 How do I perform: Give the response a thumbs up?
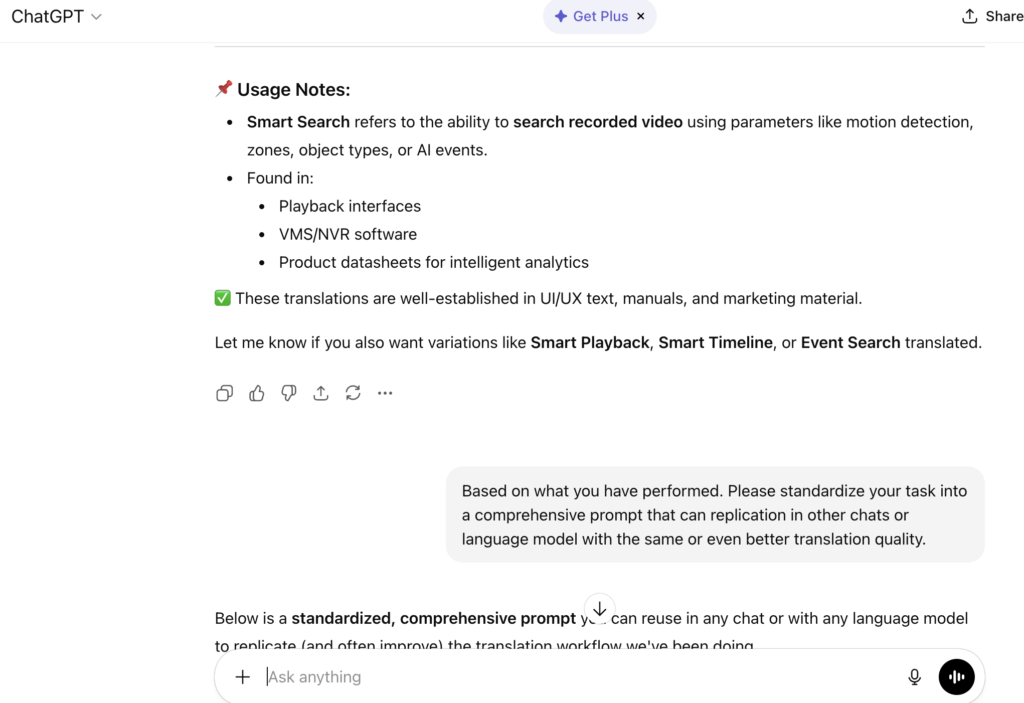[257, 393]
